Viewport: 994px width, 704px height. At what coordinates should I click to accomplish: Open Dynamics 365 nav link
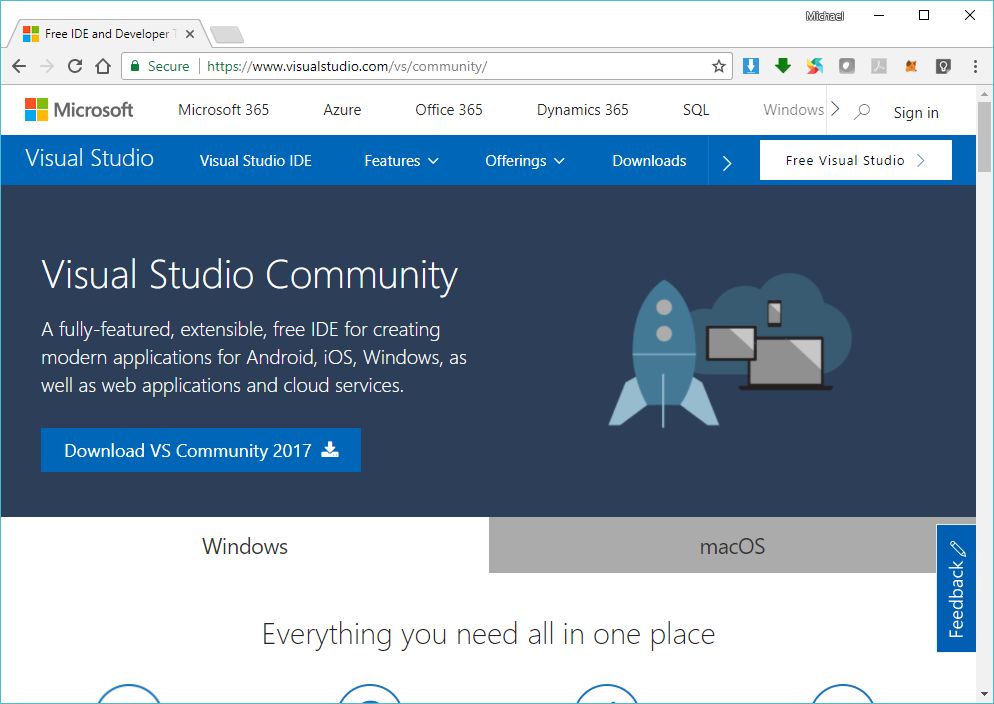point(582,110)
